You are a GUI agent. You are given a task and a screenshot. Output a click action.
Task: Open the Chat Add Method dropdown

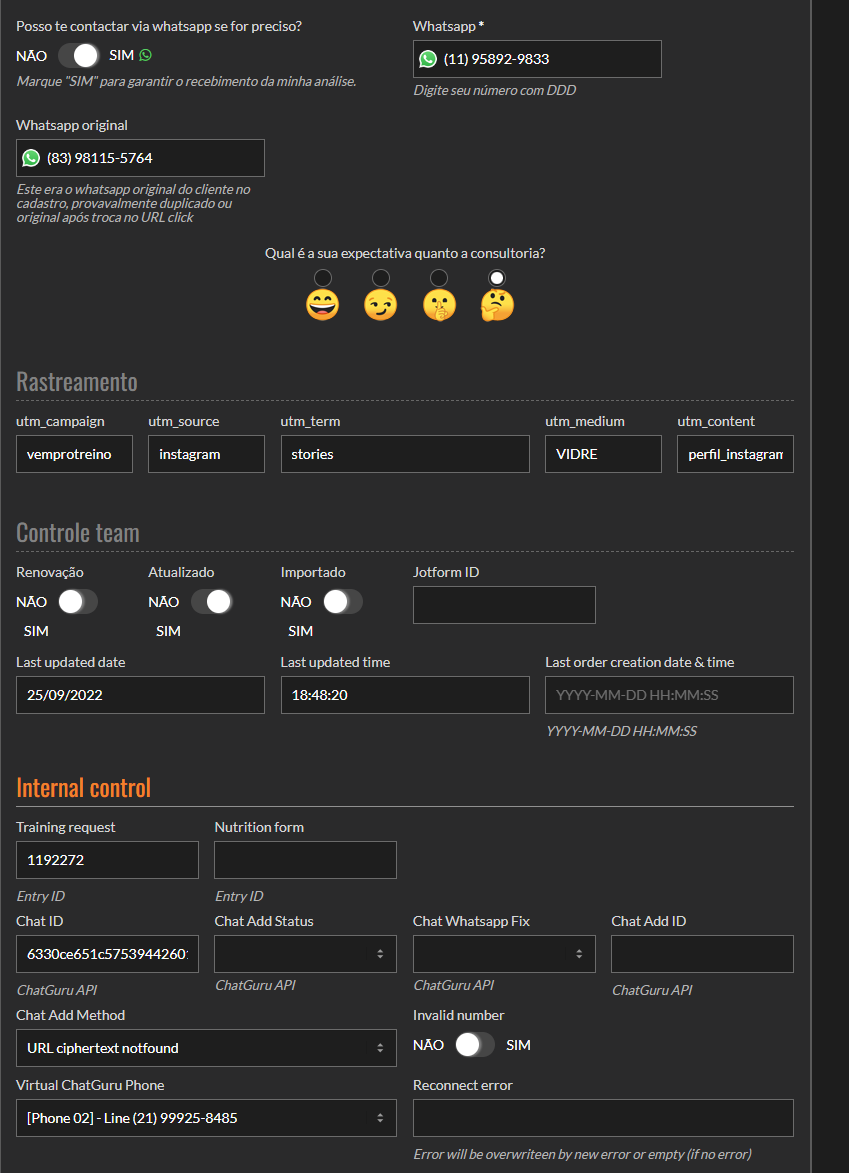(206, 1048)
